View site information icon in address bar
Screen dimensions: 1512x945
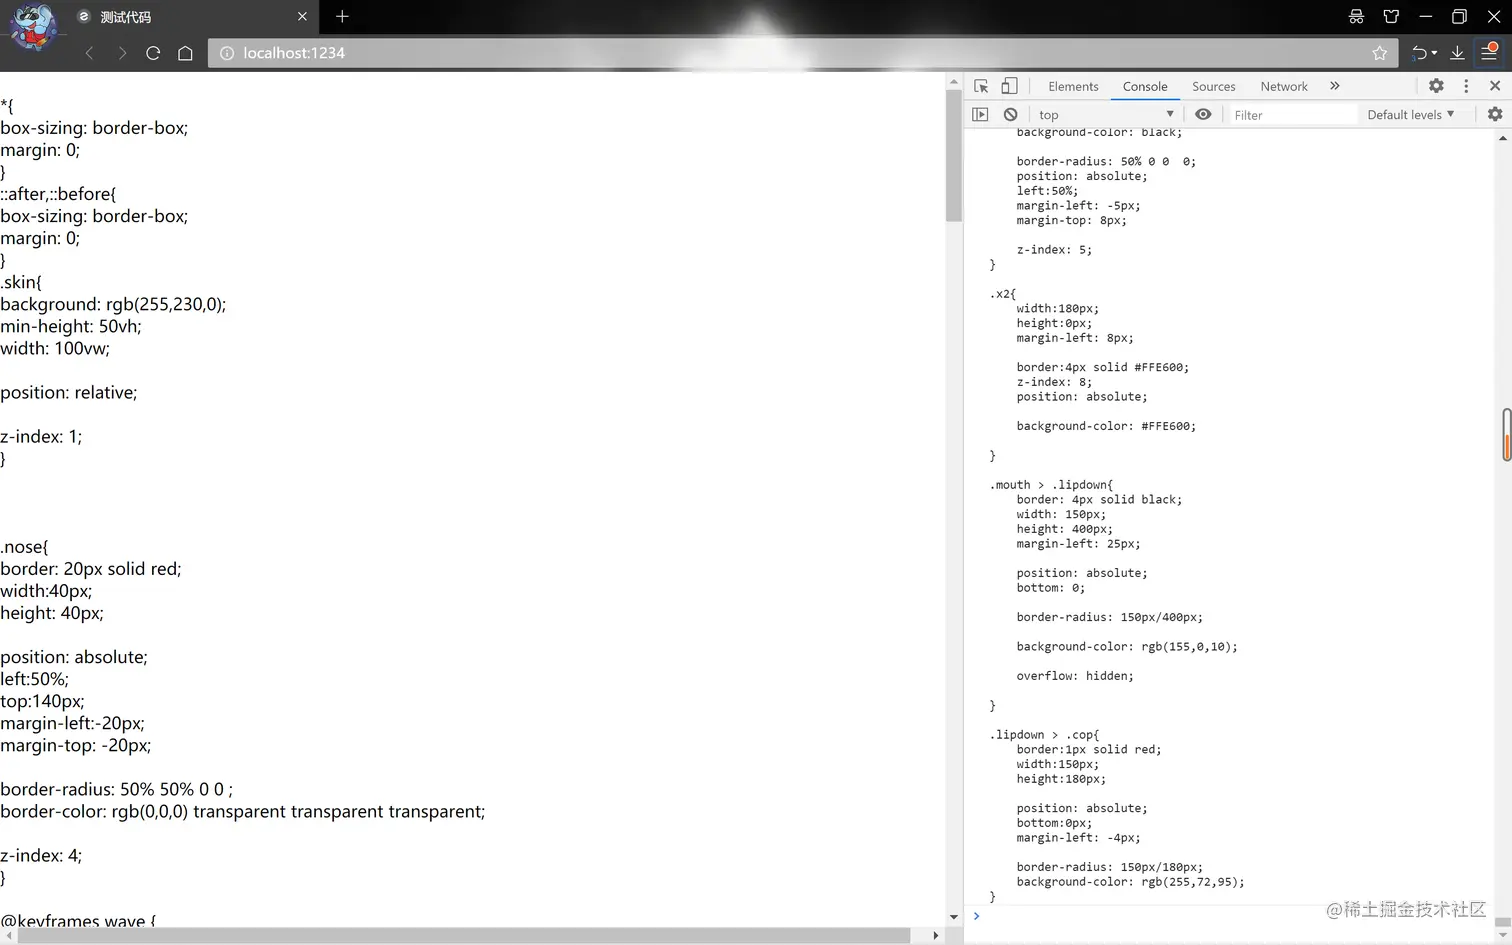pos(227,53)
